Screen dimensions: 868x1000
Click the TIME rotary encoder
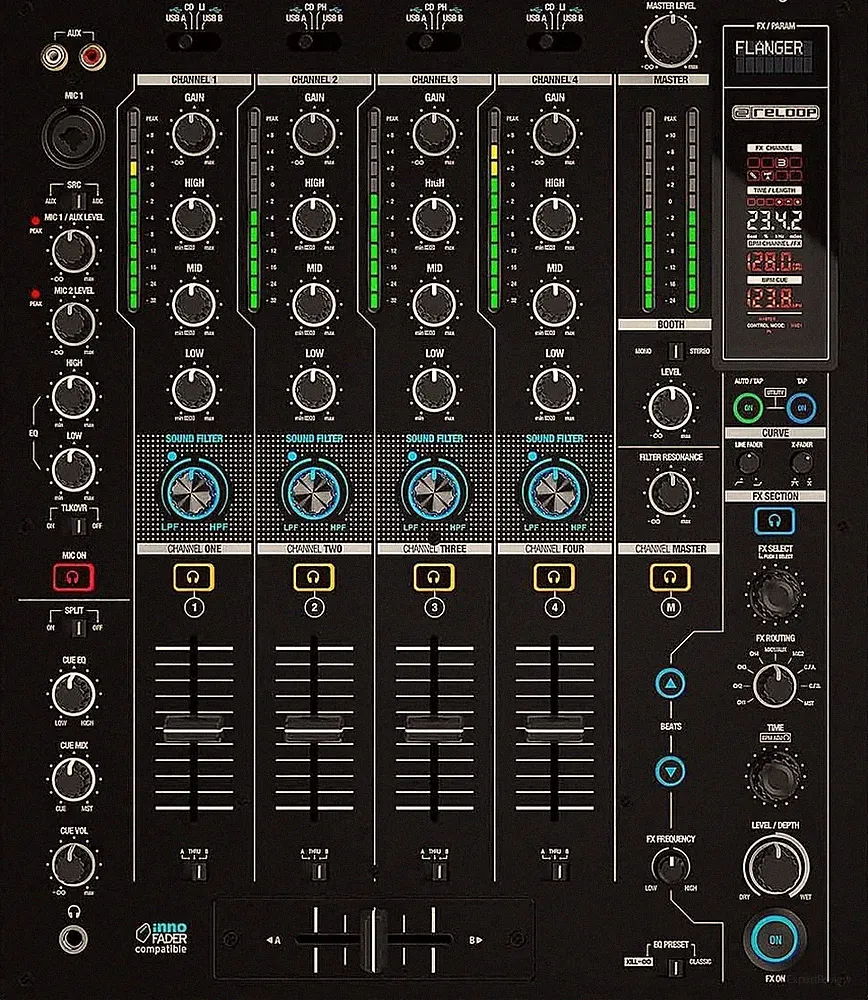coord(775,776)
